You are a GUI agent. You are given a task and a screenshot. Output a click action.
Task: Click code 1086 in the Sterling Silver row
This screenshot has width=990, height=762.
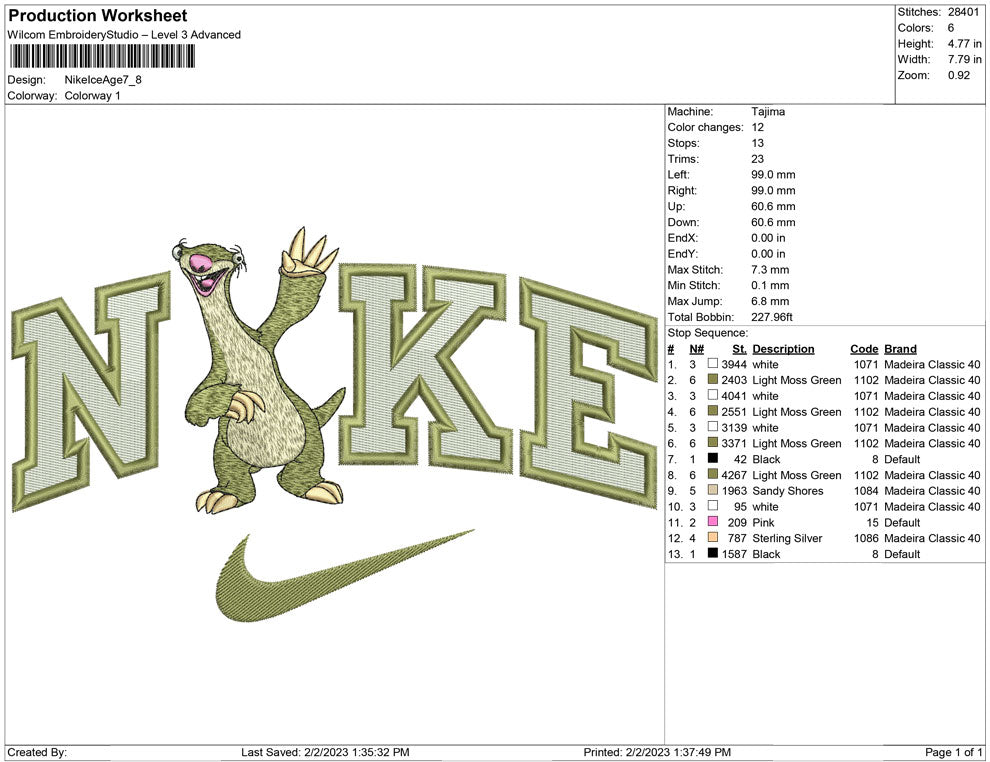point(866,538)
